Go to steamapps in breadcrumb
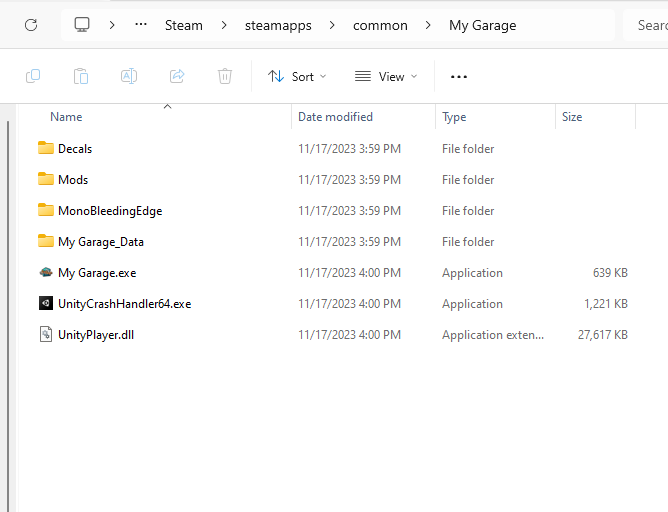This screenshot has width=668, height=512. pyautogui.click(x=278, y=26)
